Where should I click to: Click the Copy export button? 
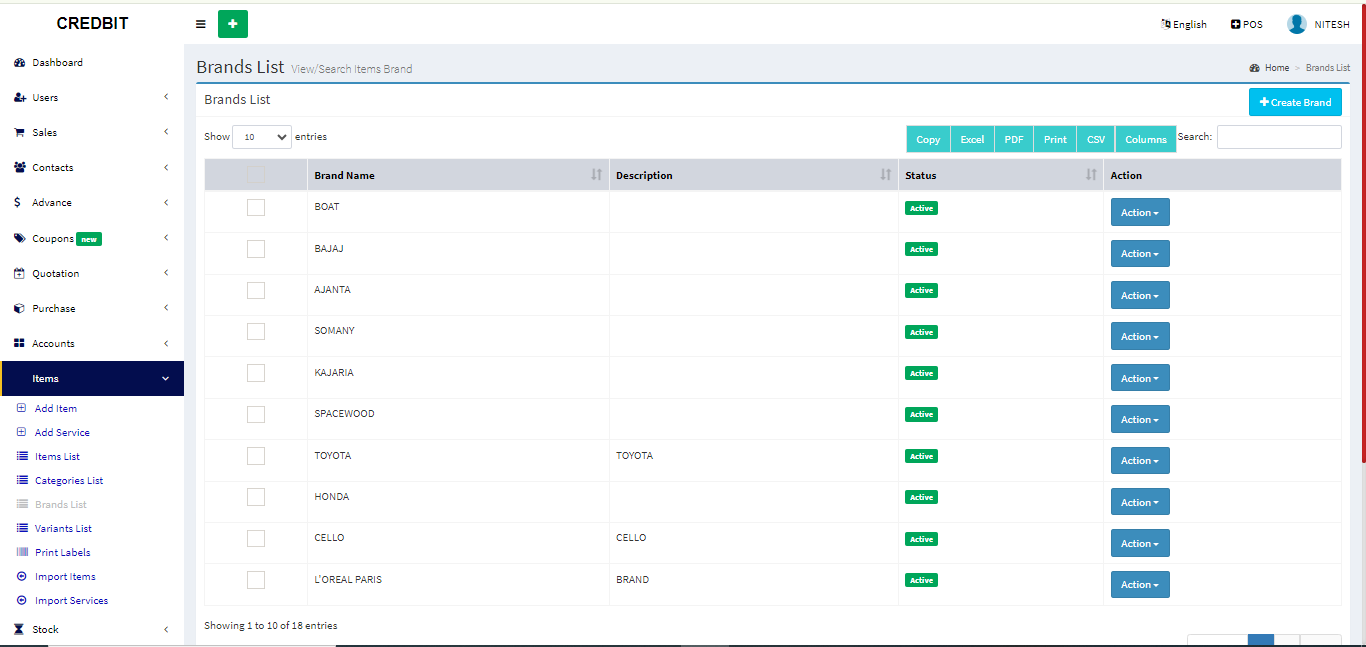coord(928,139)
